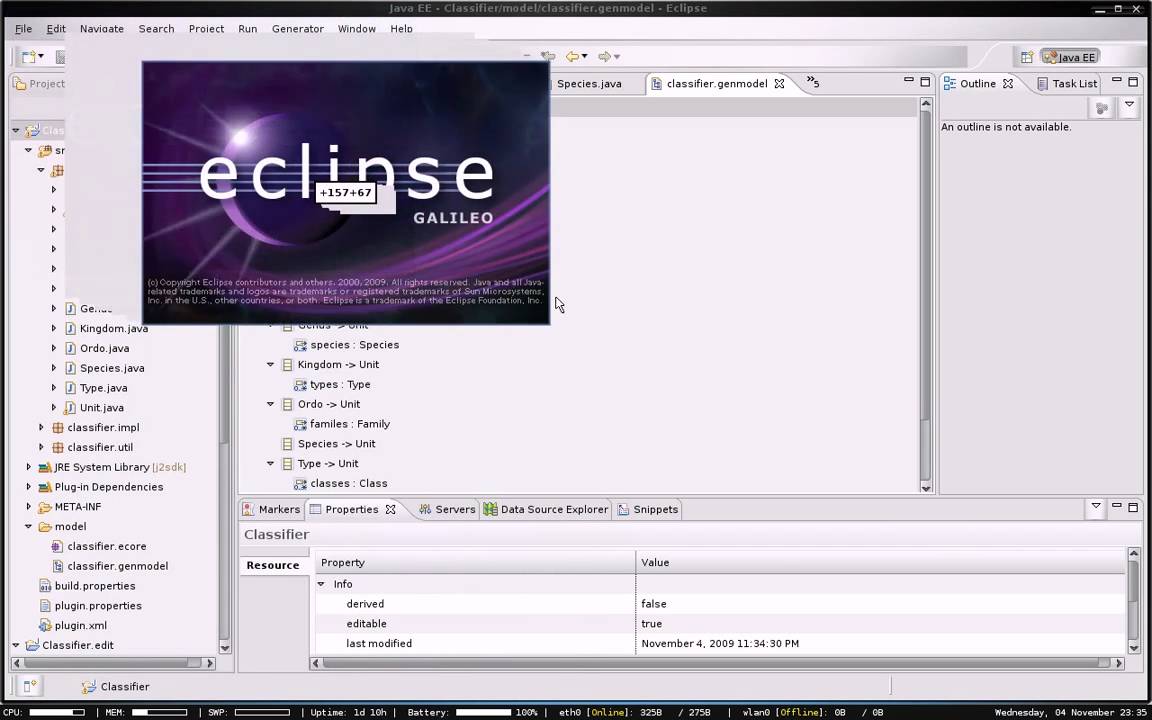Expand the classifier.impl package
This screenshot has height=720, width=1152.
41,427
